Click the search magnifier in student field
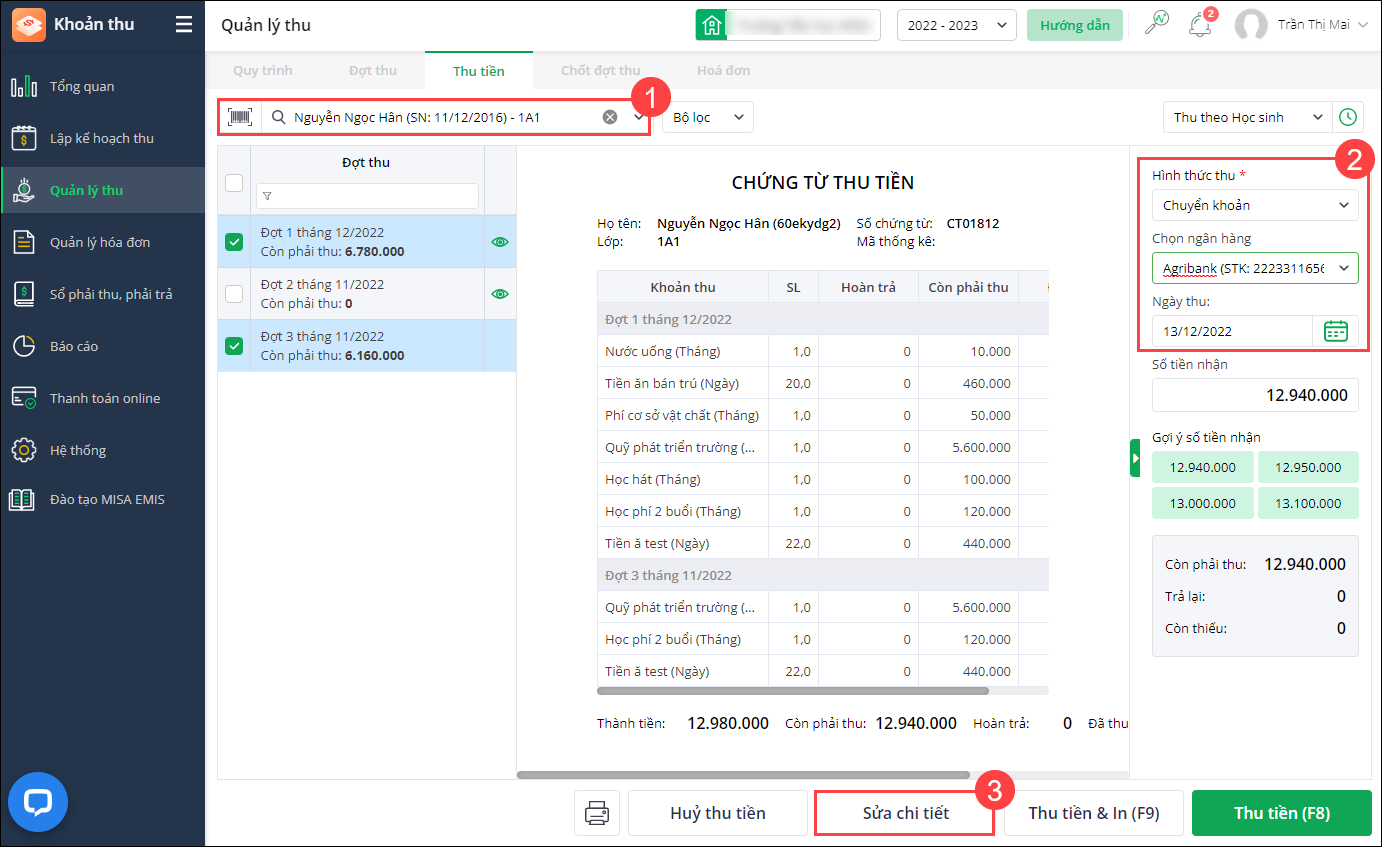 coord(279,117)
